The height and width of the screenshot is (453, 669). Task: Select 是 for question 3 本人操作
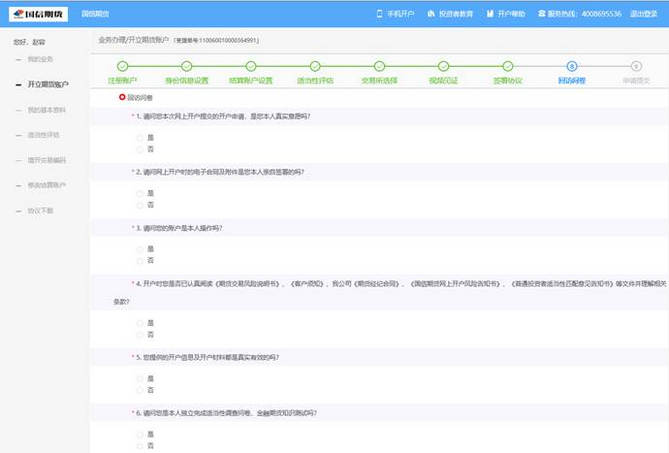click(x=140, y=249)
